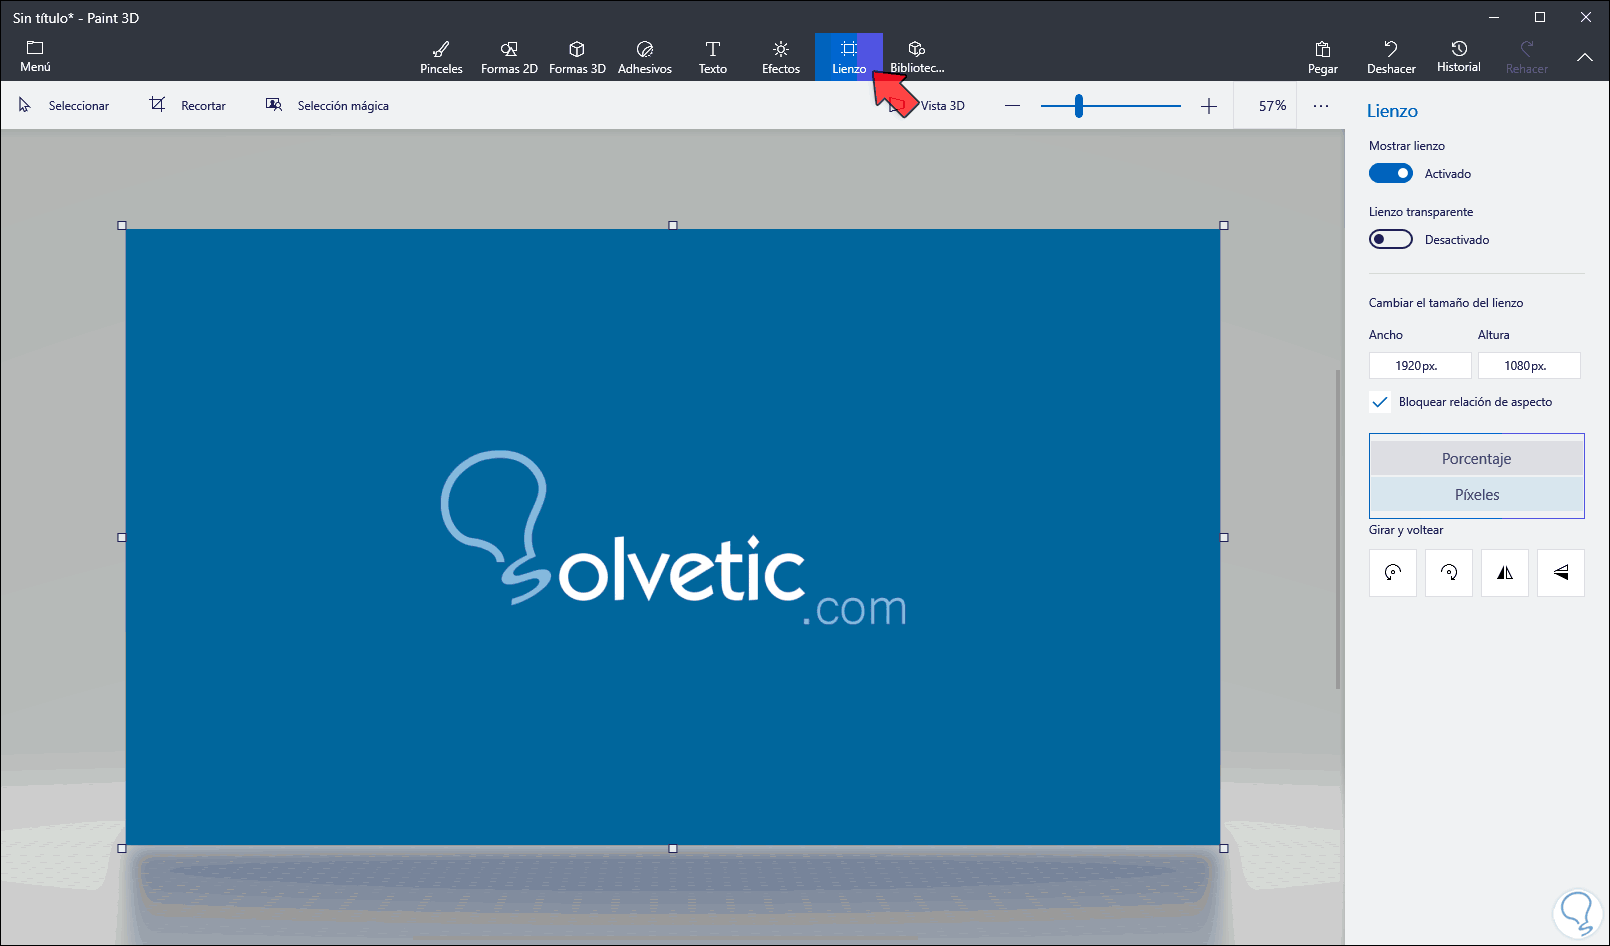The width and height of the screenshot is (1610, 946).
Task: Click the canvas top-right corner handle
Action: point(1224,226)
